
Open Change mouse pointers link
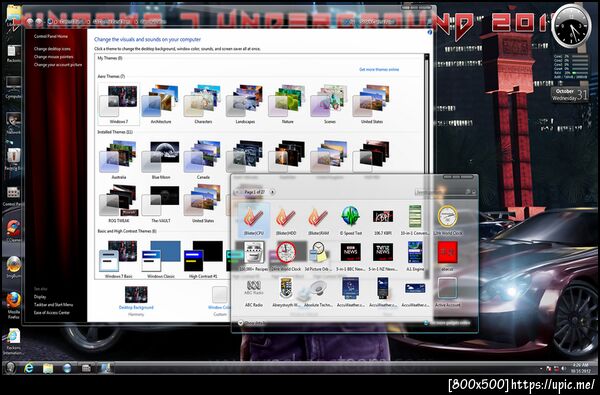click(x=53, y=57)
